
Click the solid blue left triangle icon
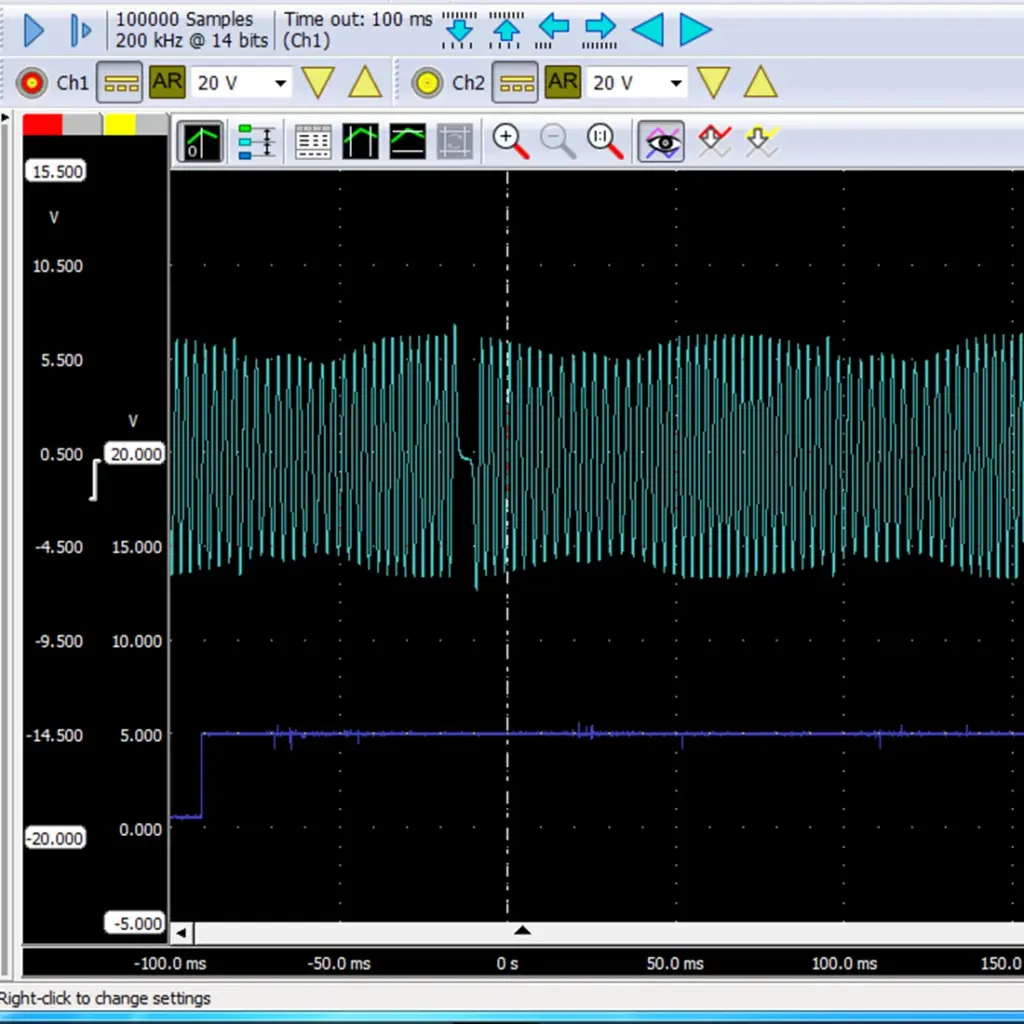pos(648,30)
